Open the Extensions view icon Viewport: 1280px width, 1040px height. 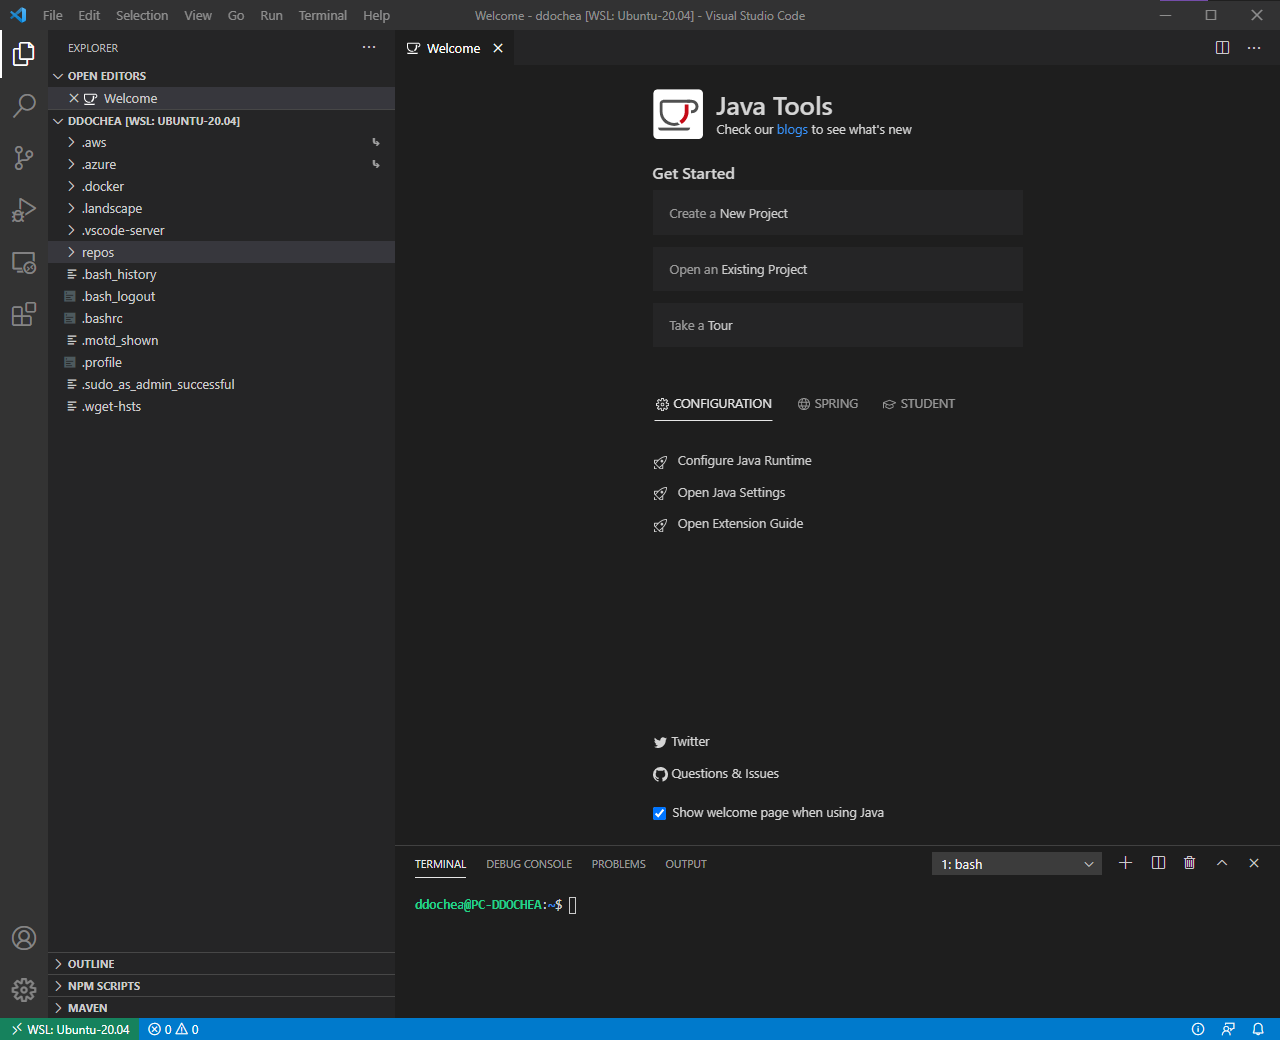coord(24,314)
